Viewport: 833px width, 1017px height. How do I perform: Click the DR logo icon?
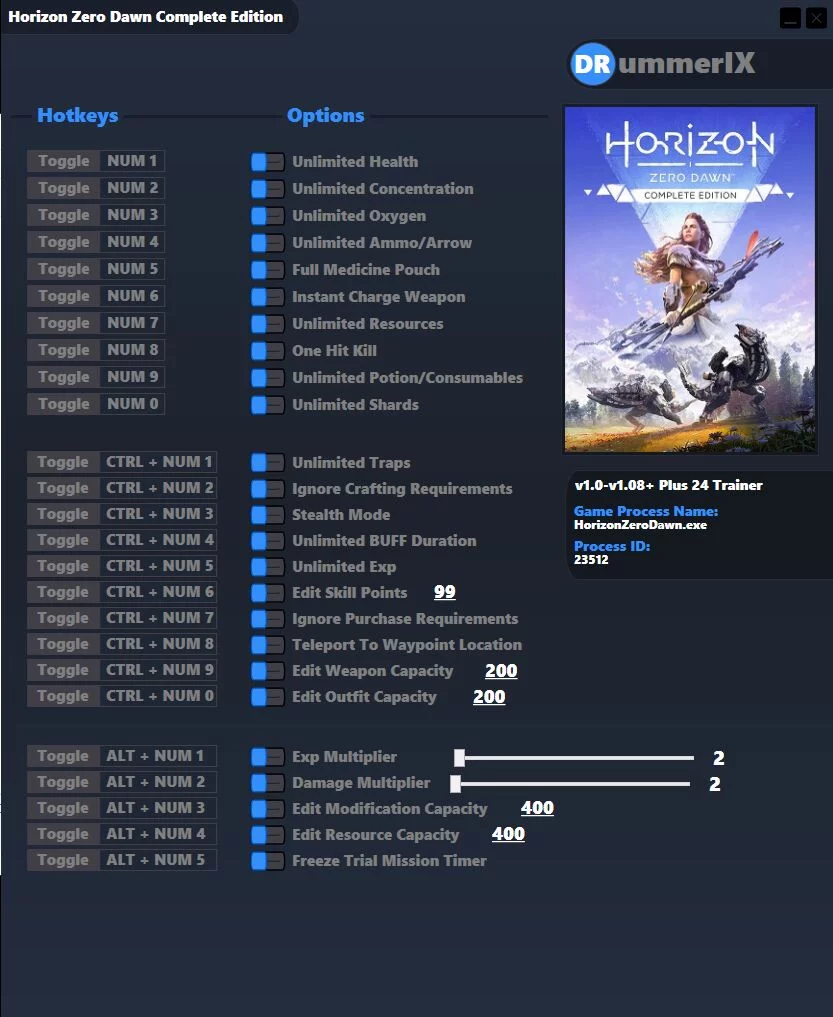592,64
